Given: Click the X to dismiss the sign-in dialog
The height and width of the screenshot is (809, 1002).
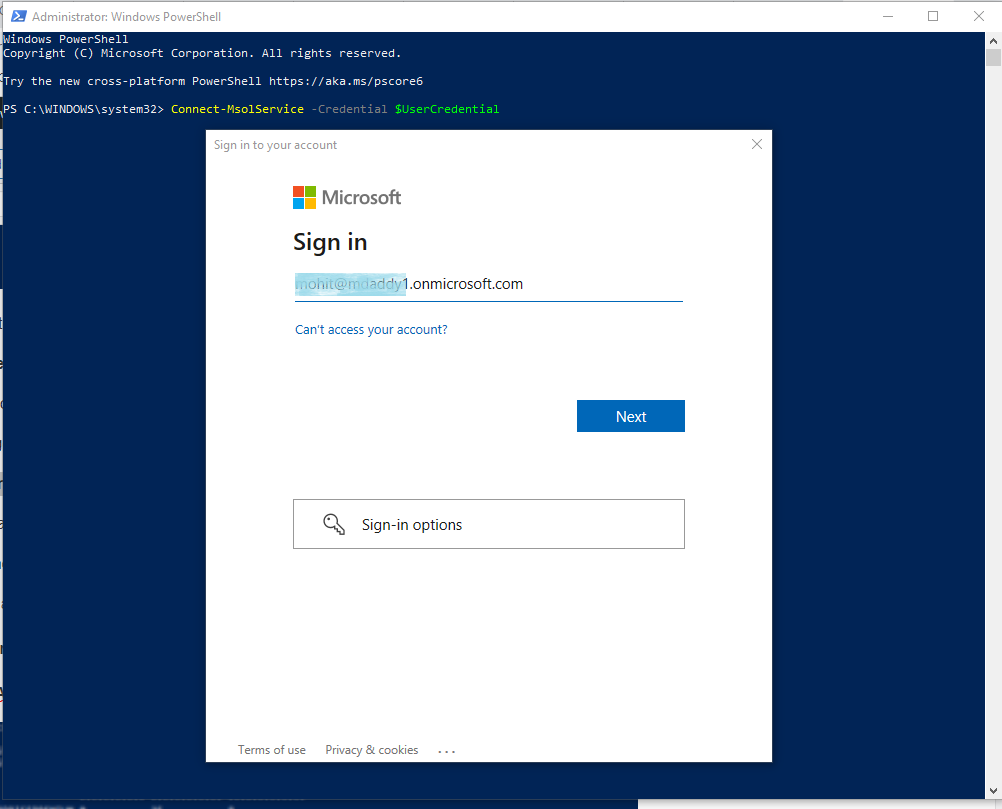Looking at the screenshot, I should [x=757, y=144].
